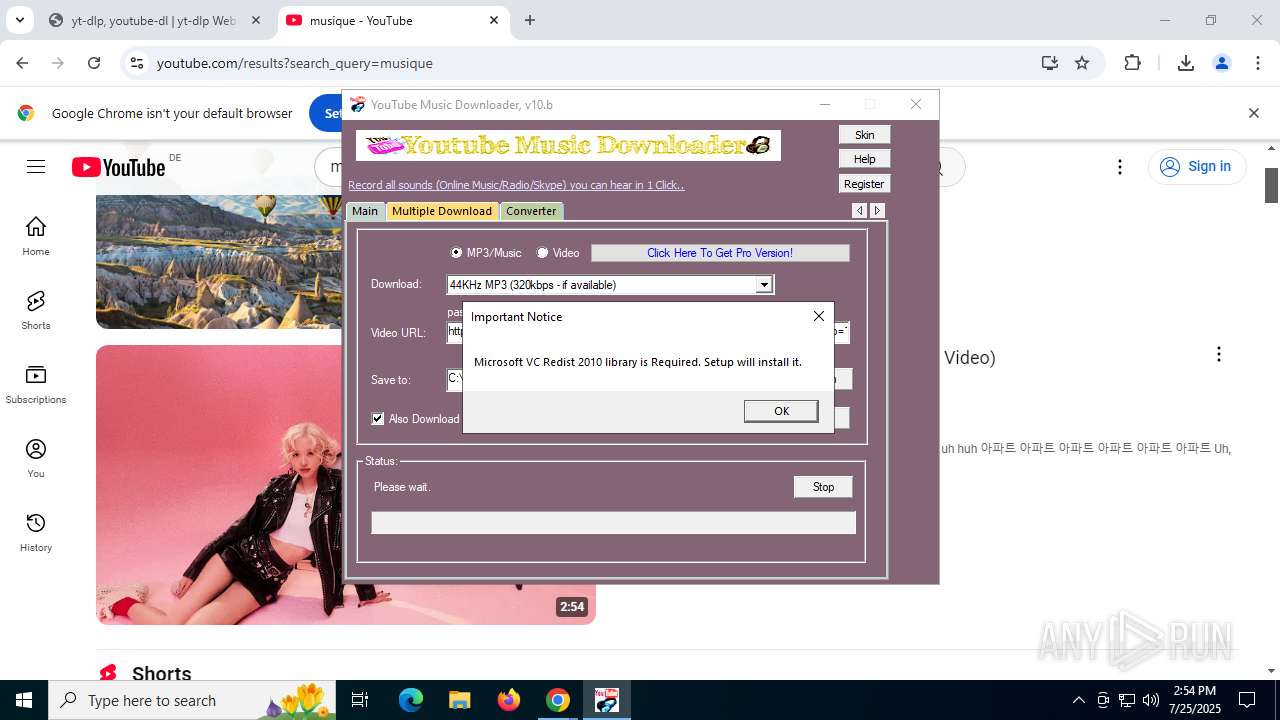Click the YouTube Sign in button

click(1197, 167)
